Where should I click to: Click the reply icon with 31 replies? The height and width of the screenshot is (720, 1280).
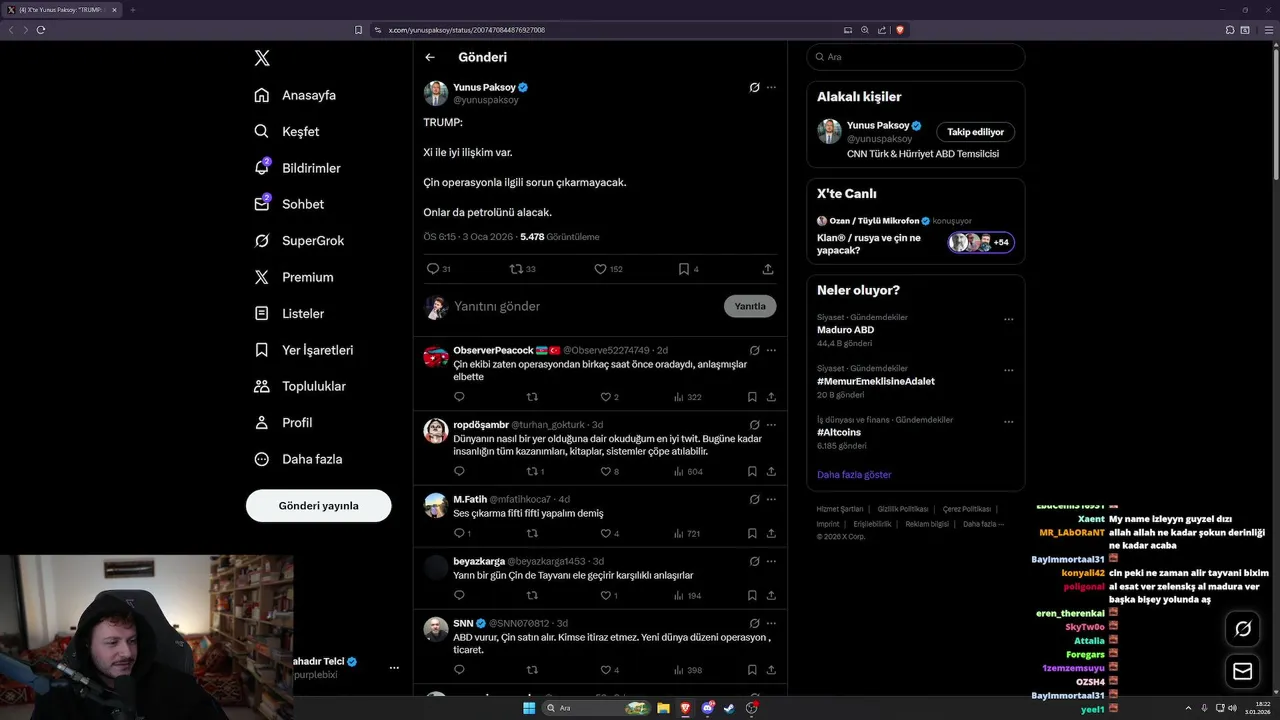click(x=433, y=269)
